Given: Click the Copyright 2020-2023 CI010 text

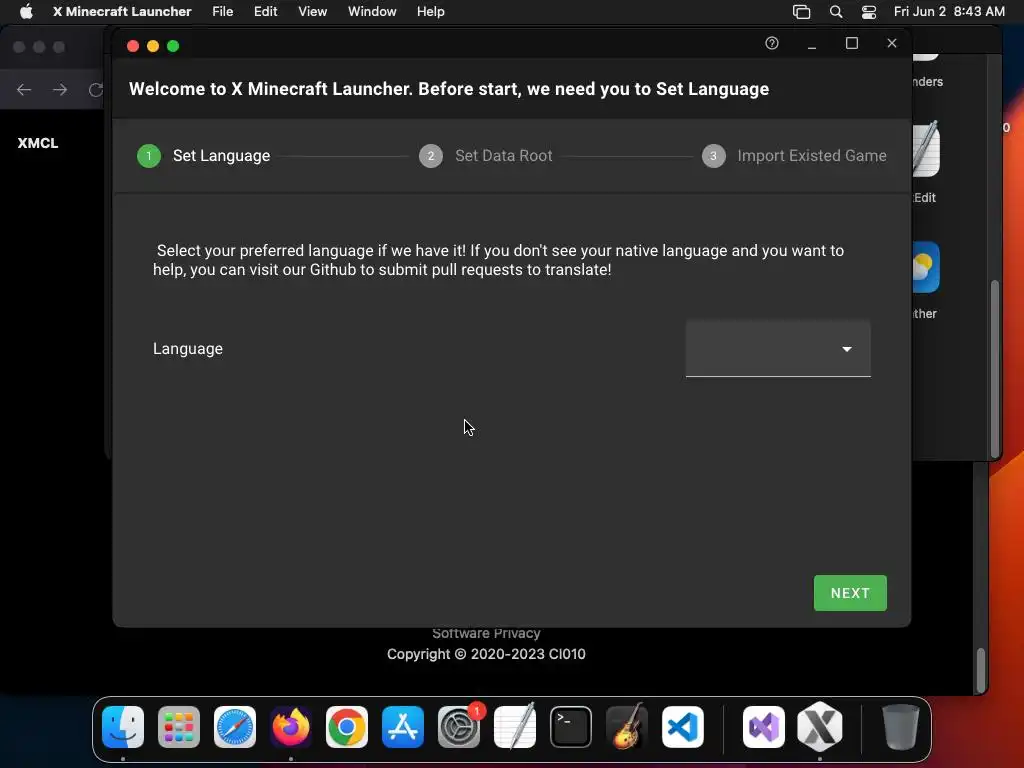Looking at the screenshot, I should (x=487, y=654).
